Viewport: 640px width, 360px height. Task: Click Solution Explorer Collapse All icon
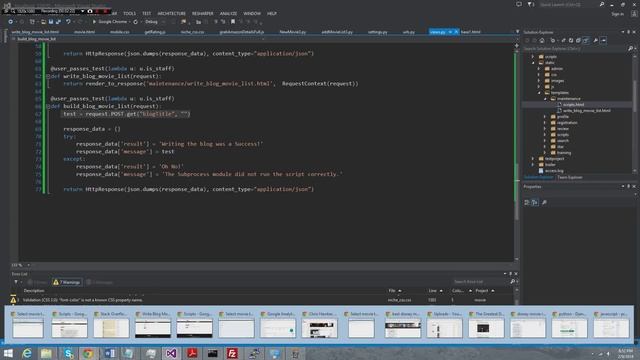[x=578, y=40]
